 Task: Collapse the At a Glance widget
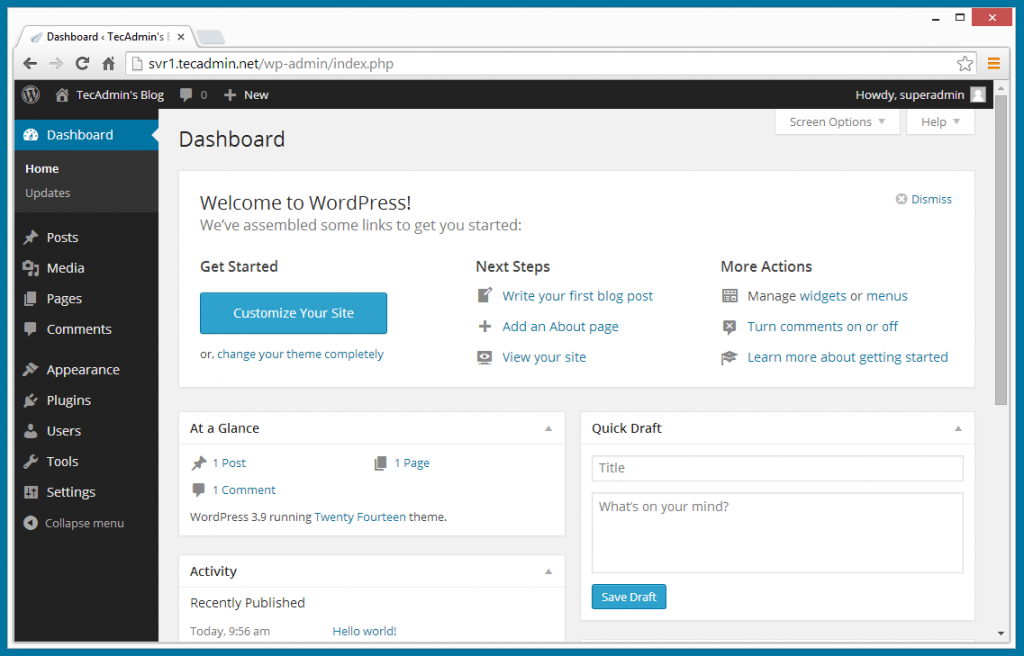click(548, 428)
